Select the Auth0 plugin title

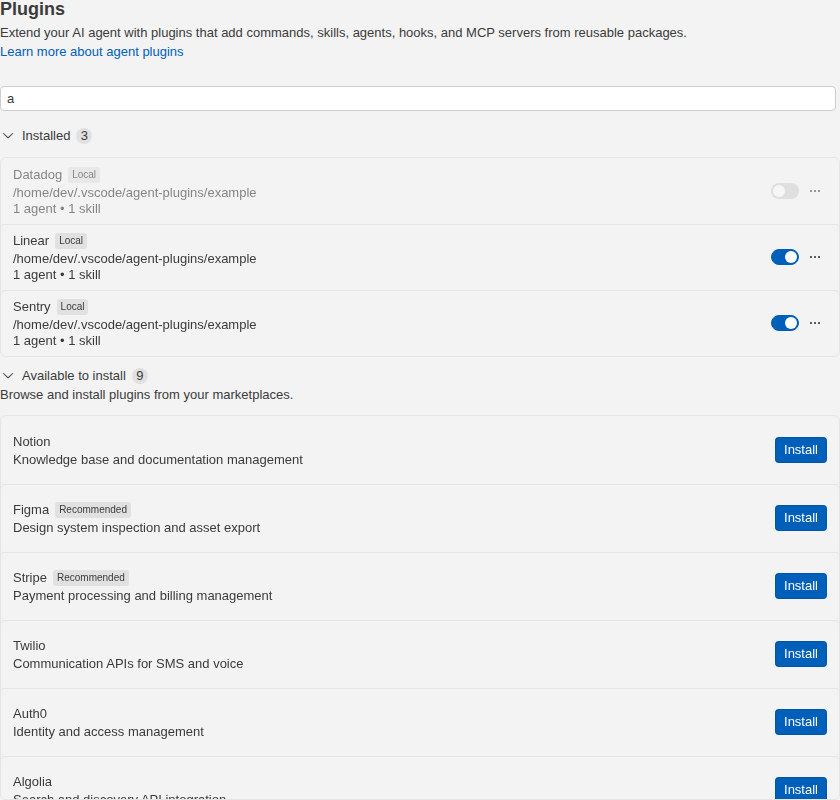point(30,714)
